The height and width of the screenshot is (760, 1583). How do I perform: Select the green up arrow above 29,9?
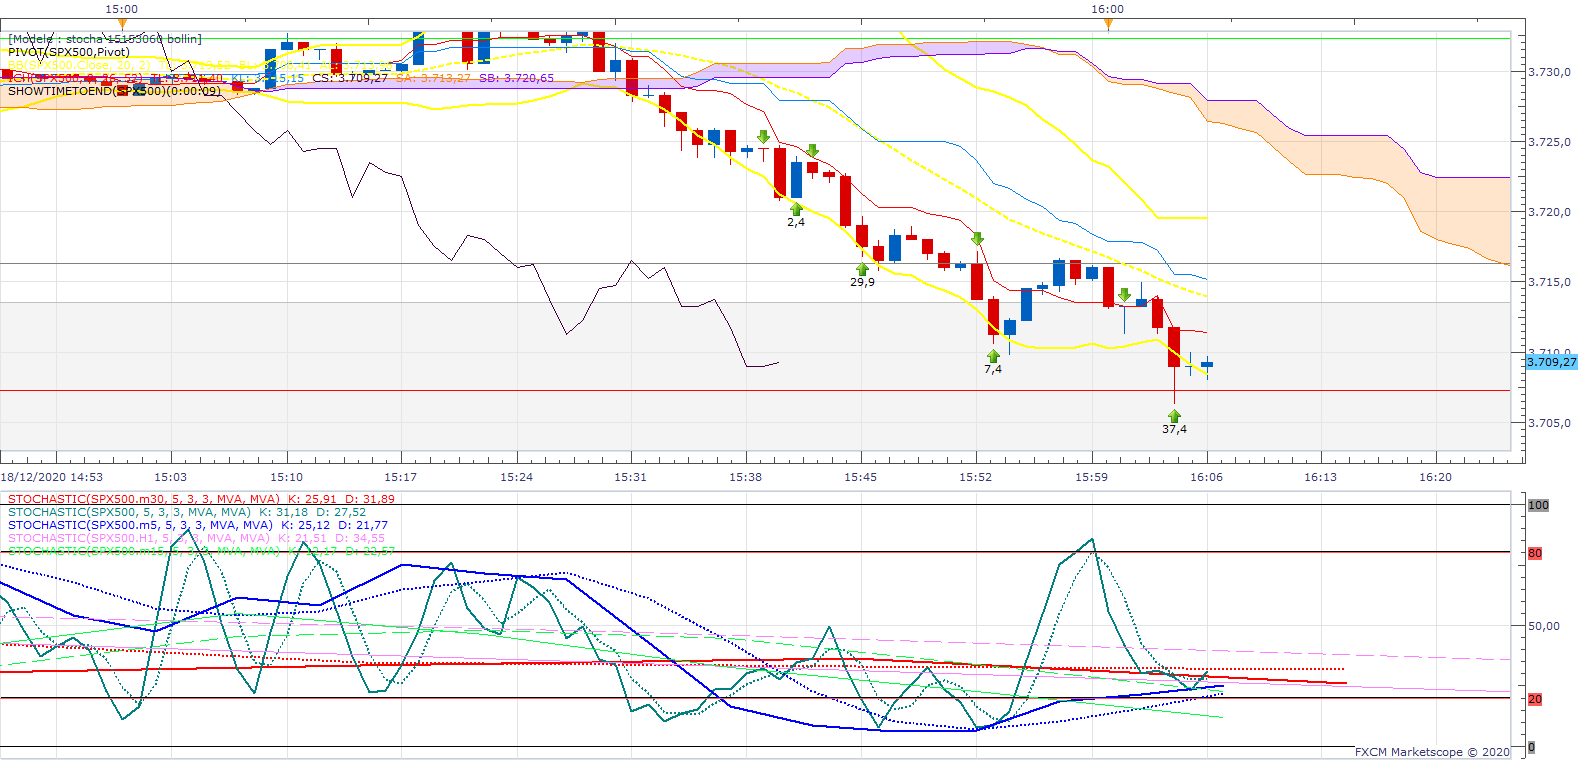click(862, 269)
